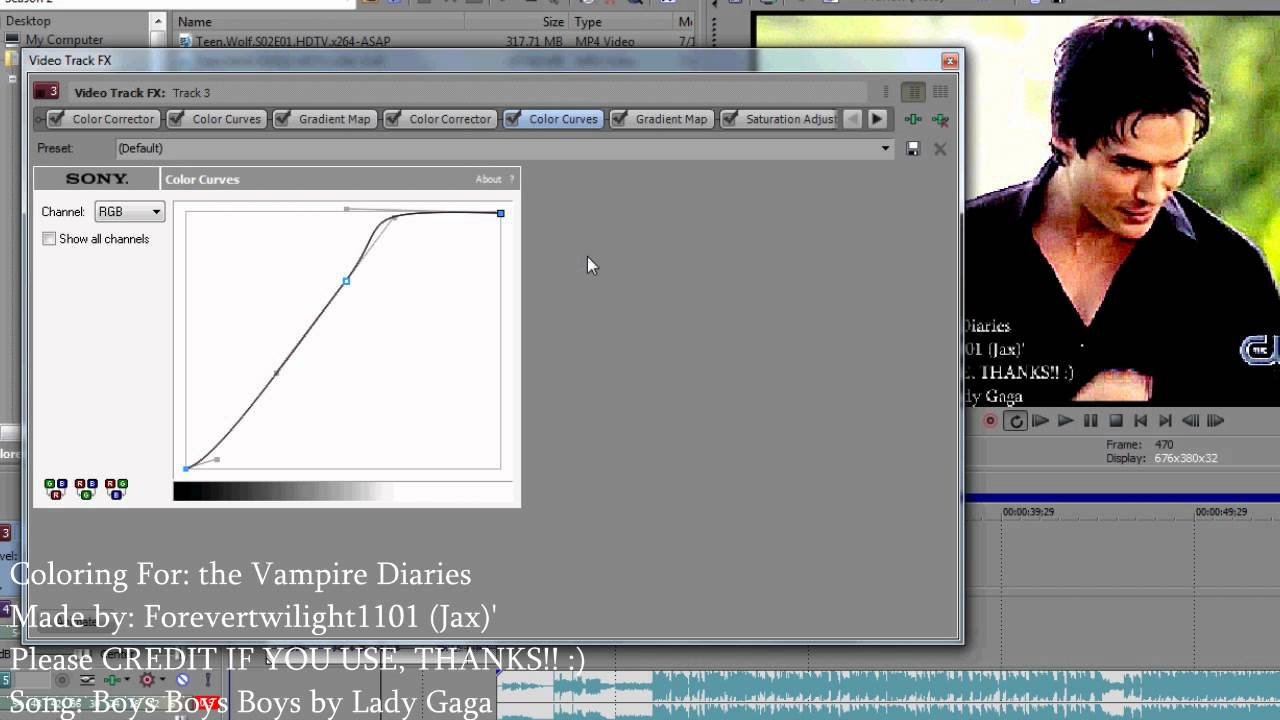Select My Computer in the folder tree
1280x720 pixels.
(64, 40)
